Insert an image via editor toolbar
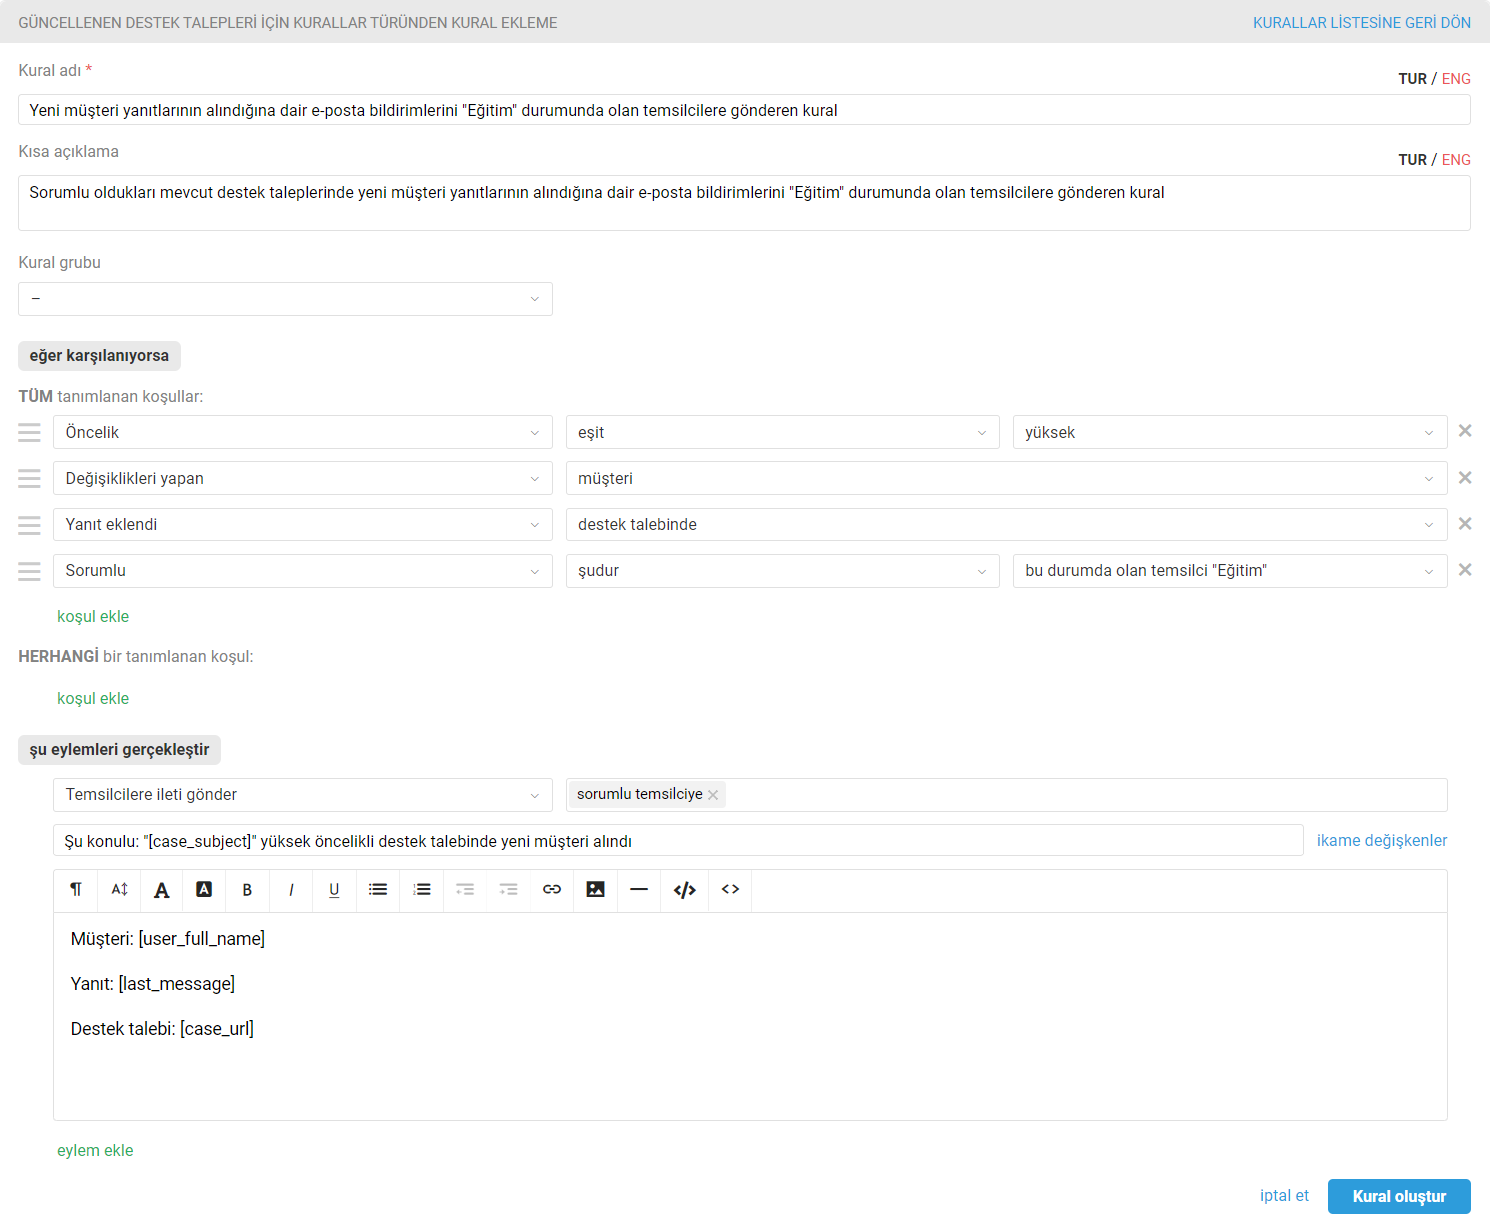Viewport: 1490px width, 1232px height. tap(595, 890)
